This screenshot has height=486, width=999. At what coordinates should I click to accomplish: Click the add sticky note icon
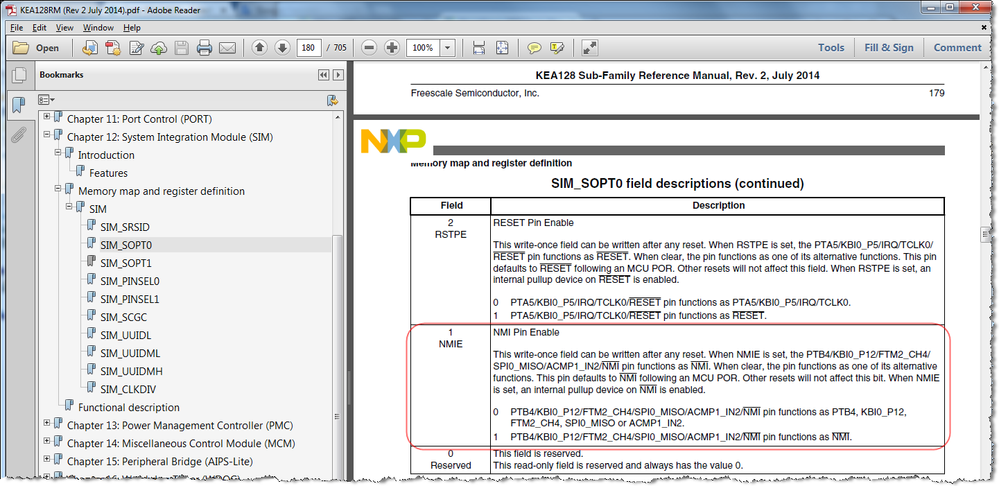(x=534, y=48)
